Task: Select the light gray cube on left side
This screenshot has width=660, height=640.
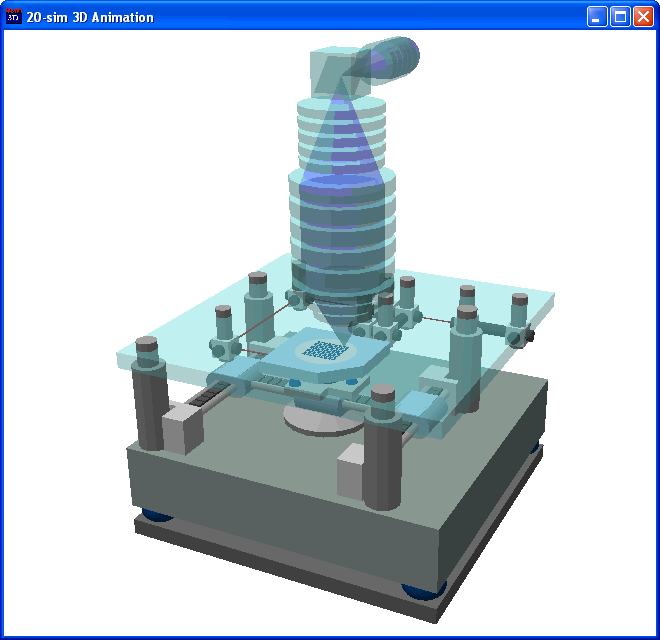Action: point(181,428)
